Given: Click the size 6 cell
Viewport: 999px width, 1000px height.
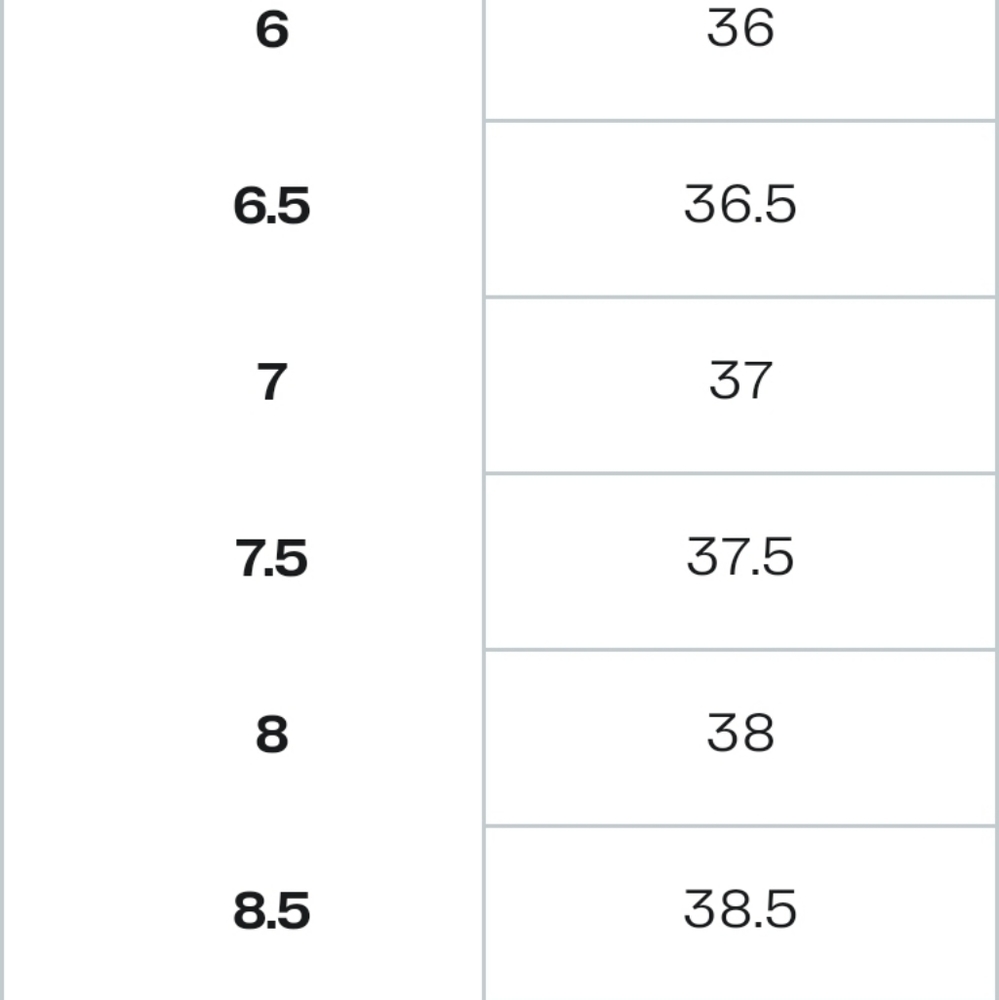Looking at the screenshot, I should [x=272, y=30].
